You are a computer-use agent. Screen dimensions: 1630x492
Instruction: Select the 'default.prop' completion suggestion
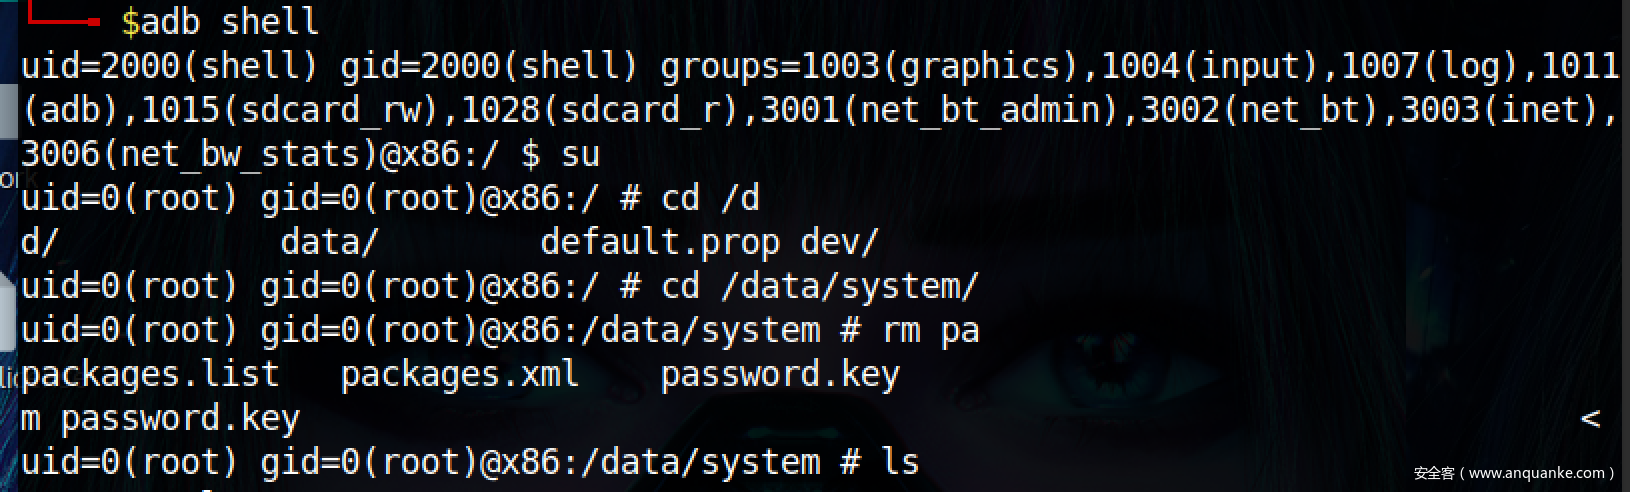(x=659, y=242)
